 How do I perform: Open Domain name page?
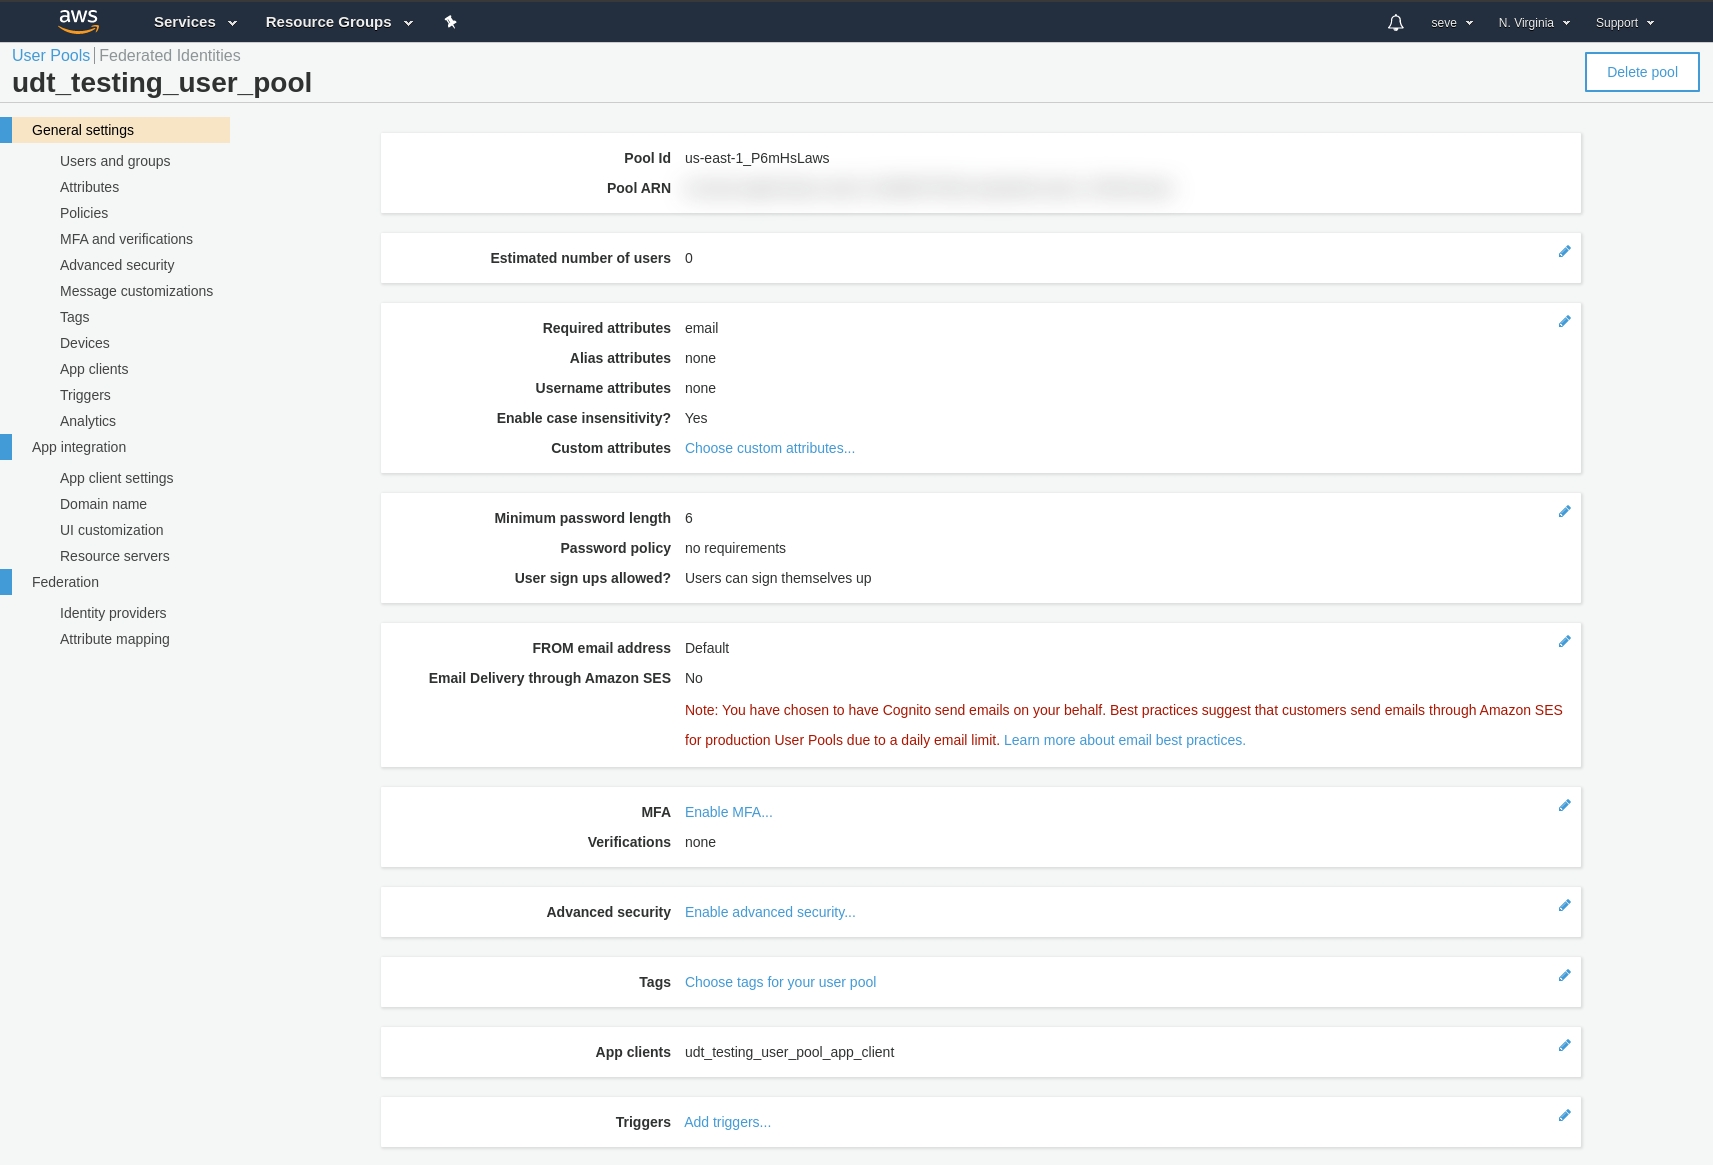click(x=103, y=504)
